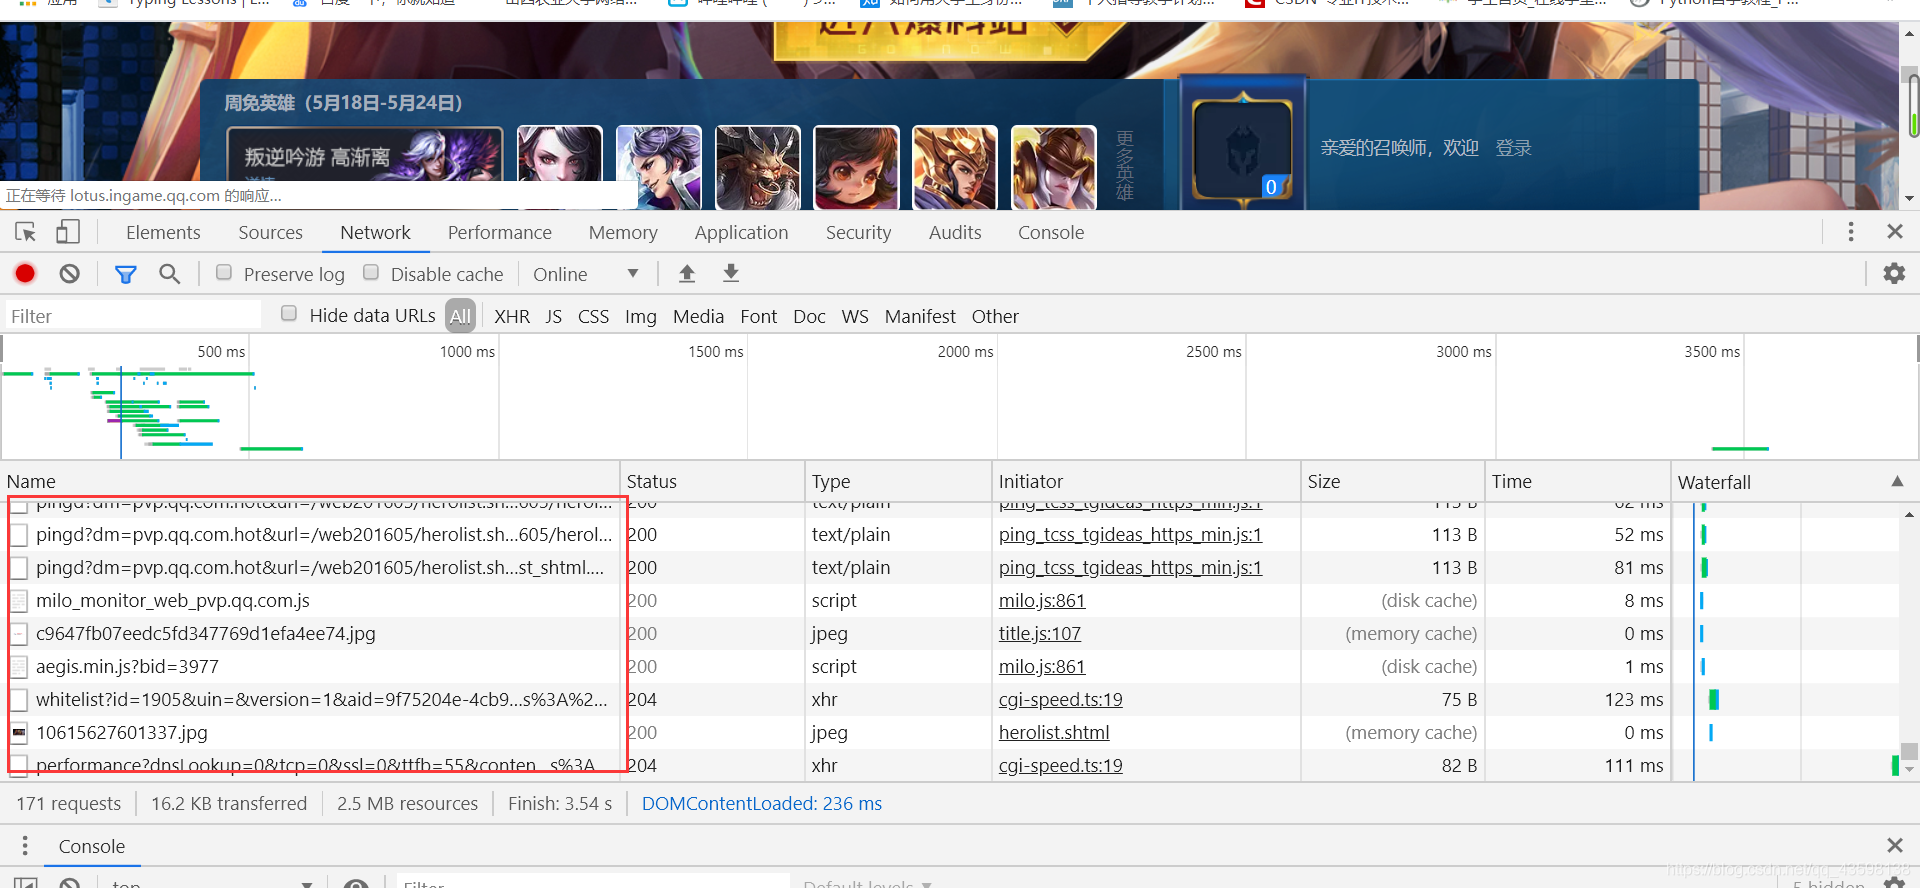This screenshot has height=888, width=1920.
Task: Switch to the Console tab in top bar
Action: (1051, 232)
